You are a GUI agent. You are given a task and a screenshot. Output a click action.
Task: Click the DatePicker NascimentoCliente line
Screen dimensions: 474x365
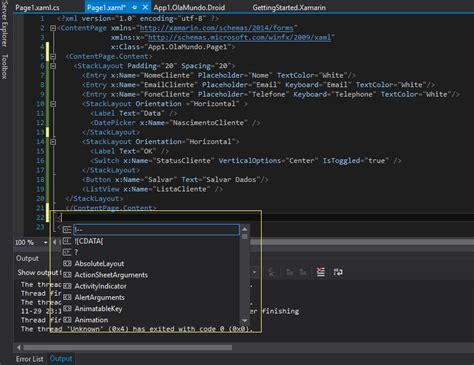point(175,123)
